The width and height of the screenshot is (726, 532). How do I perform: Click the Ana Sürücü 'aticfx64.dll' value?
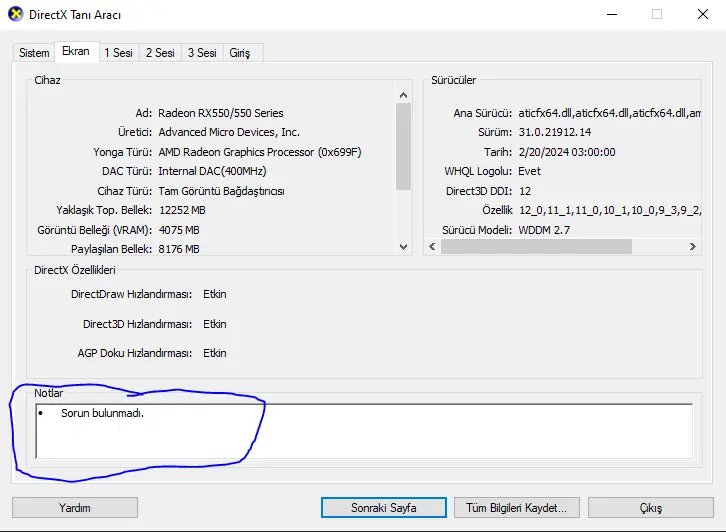[x=609, y=113]
